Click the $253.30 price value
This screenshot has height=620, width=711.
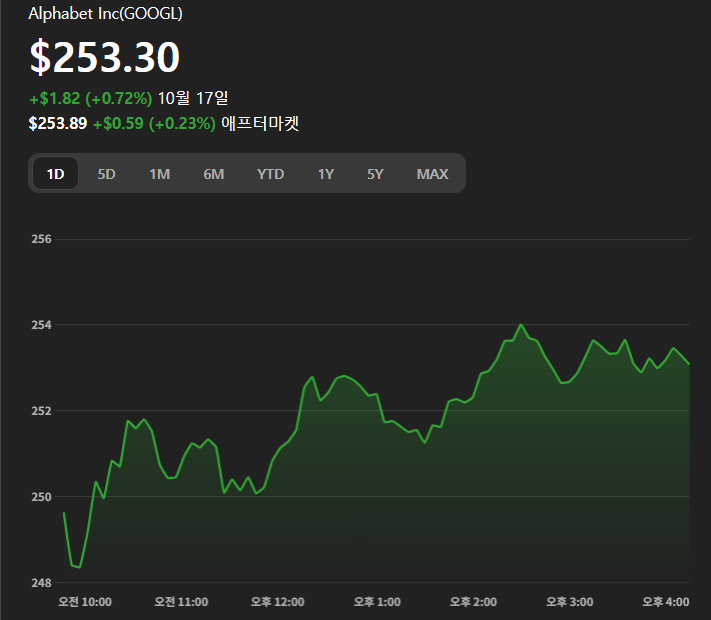coord(105,57)
